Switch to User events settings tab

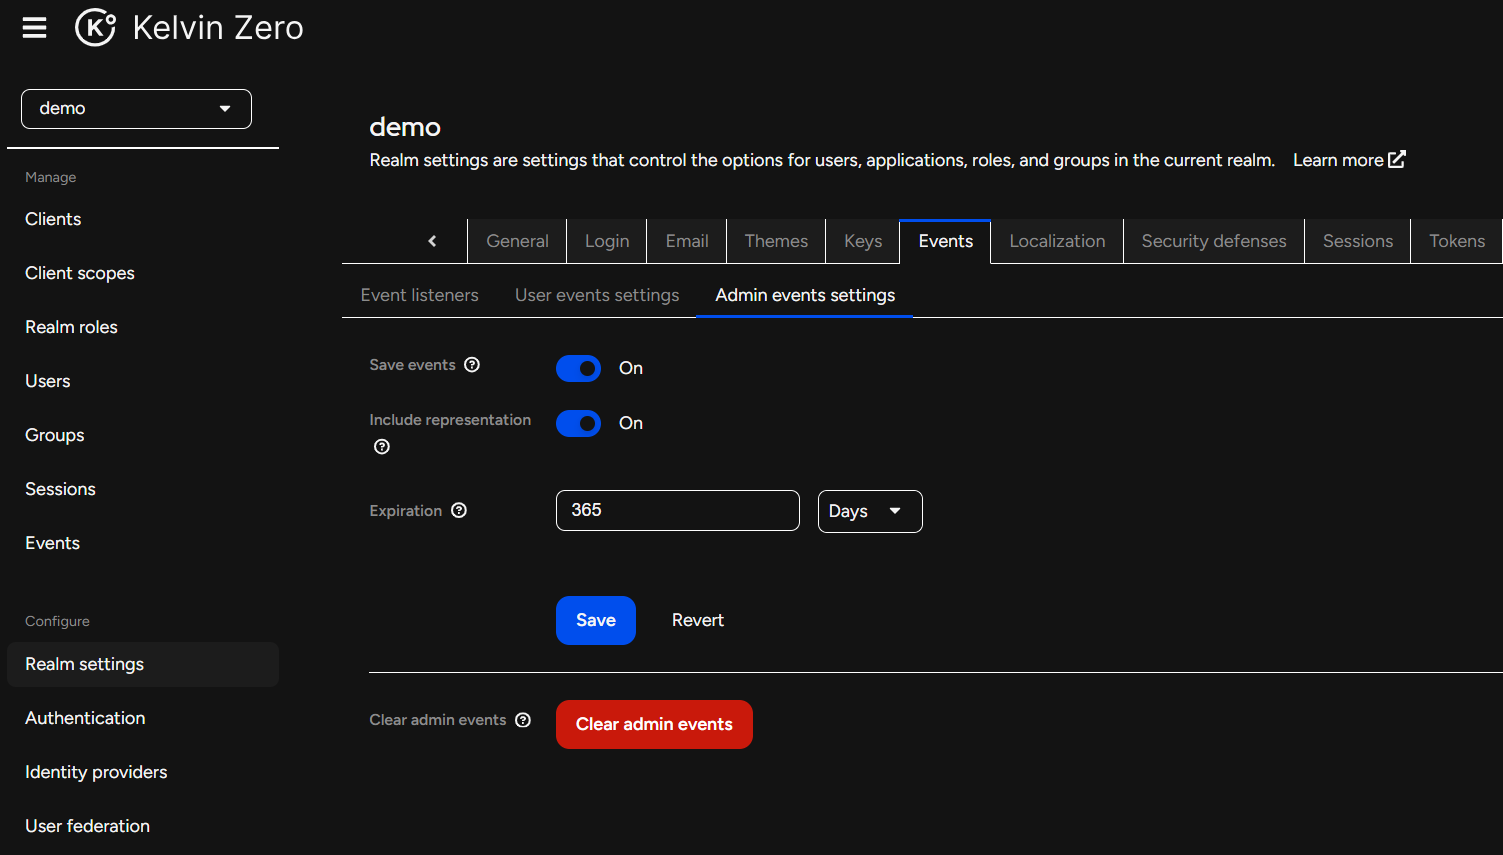(x=596, y=295)
